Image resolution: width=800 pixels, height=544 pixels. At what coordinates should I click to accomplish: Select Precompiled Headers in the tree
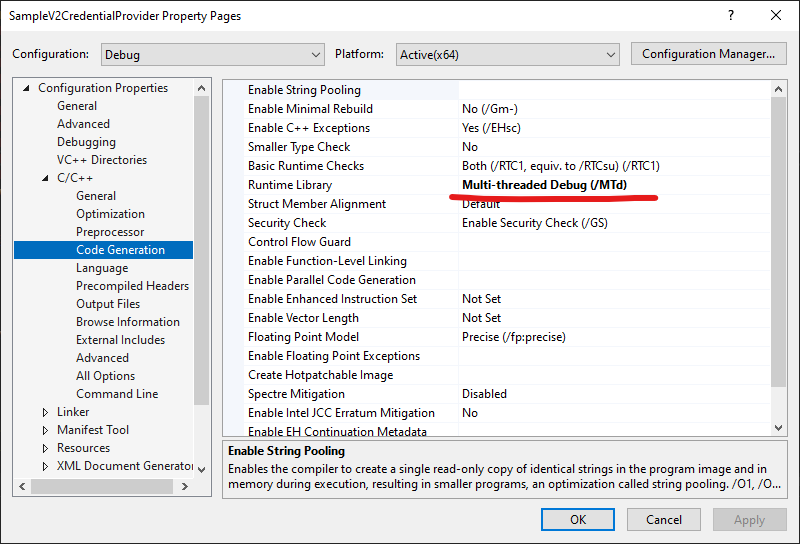pyautogui.click(x=132, y=286)
